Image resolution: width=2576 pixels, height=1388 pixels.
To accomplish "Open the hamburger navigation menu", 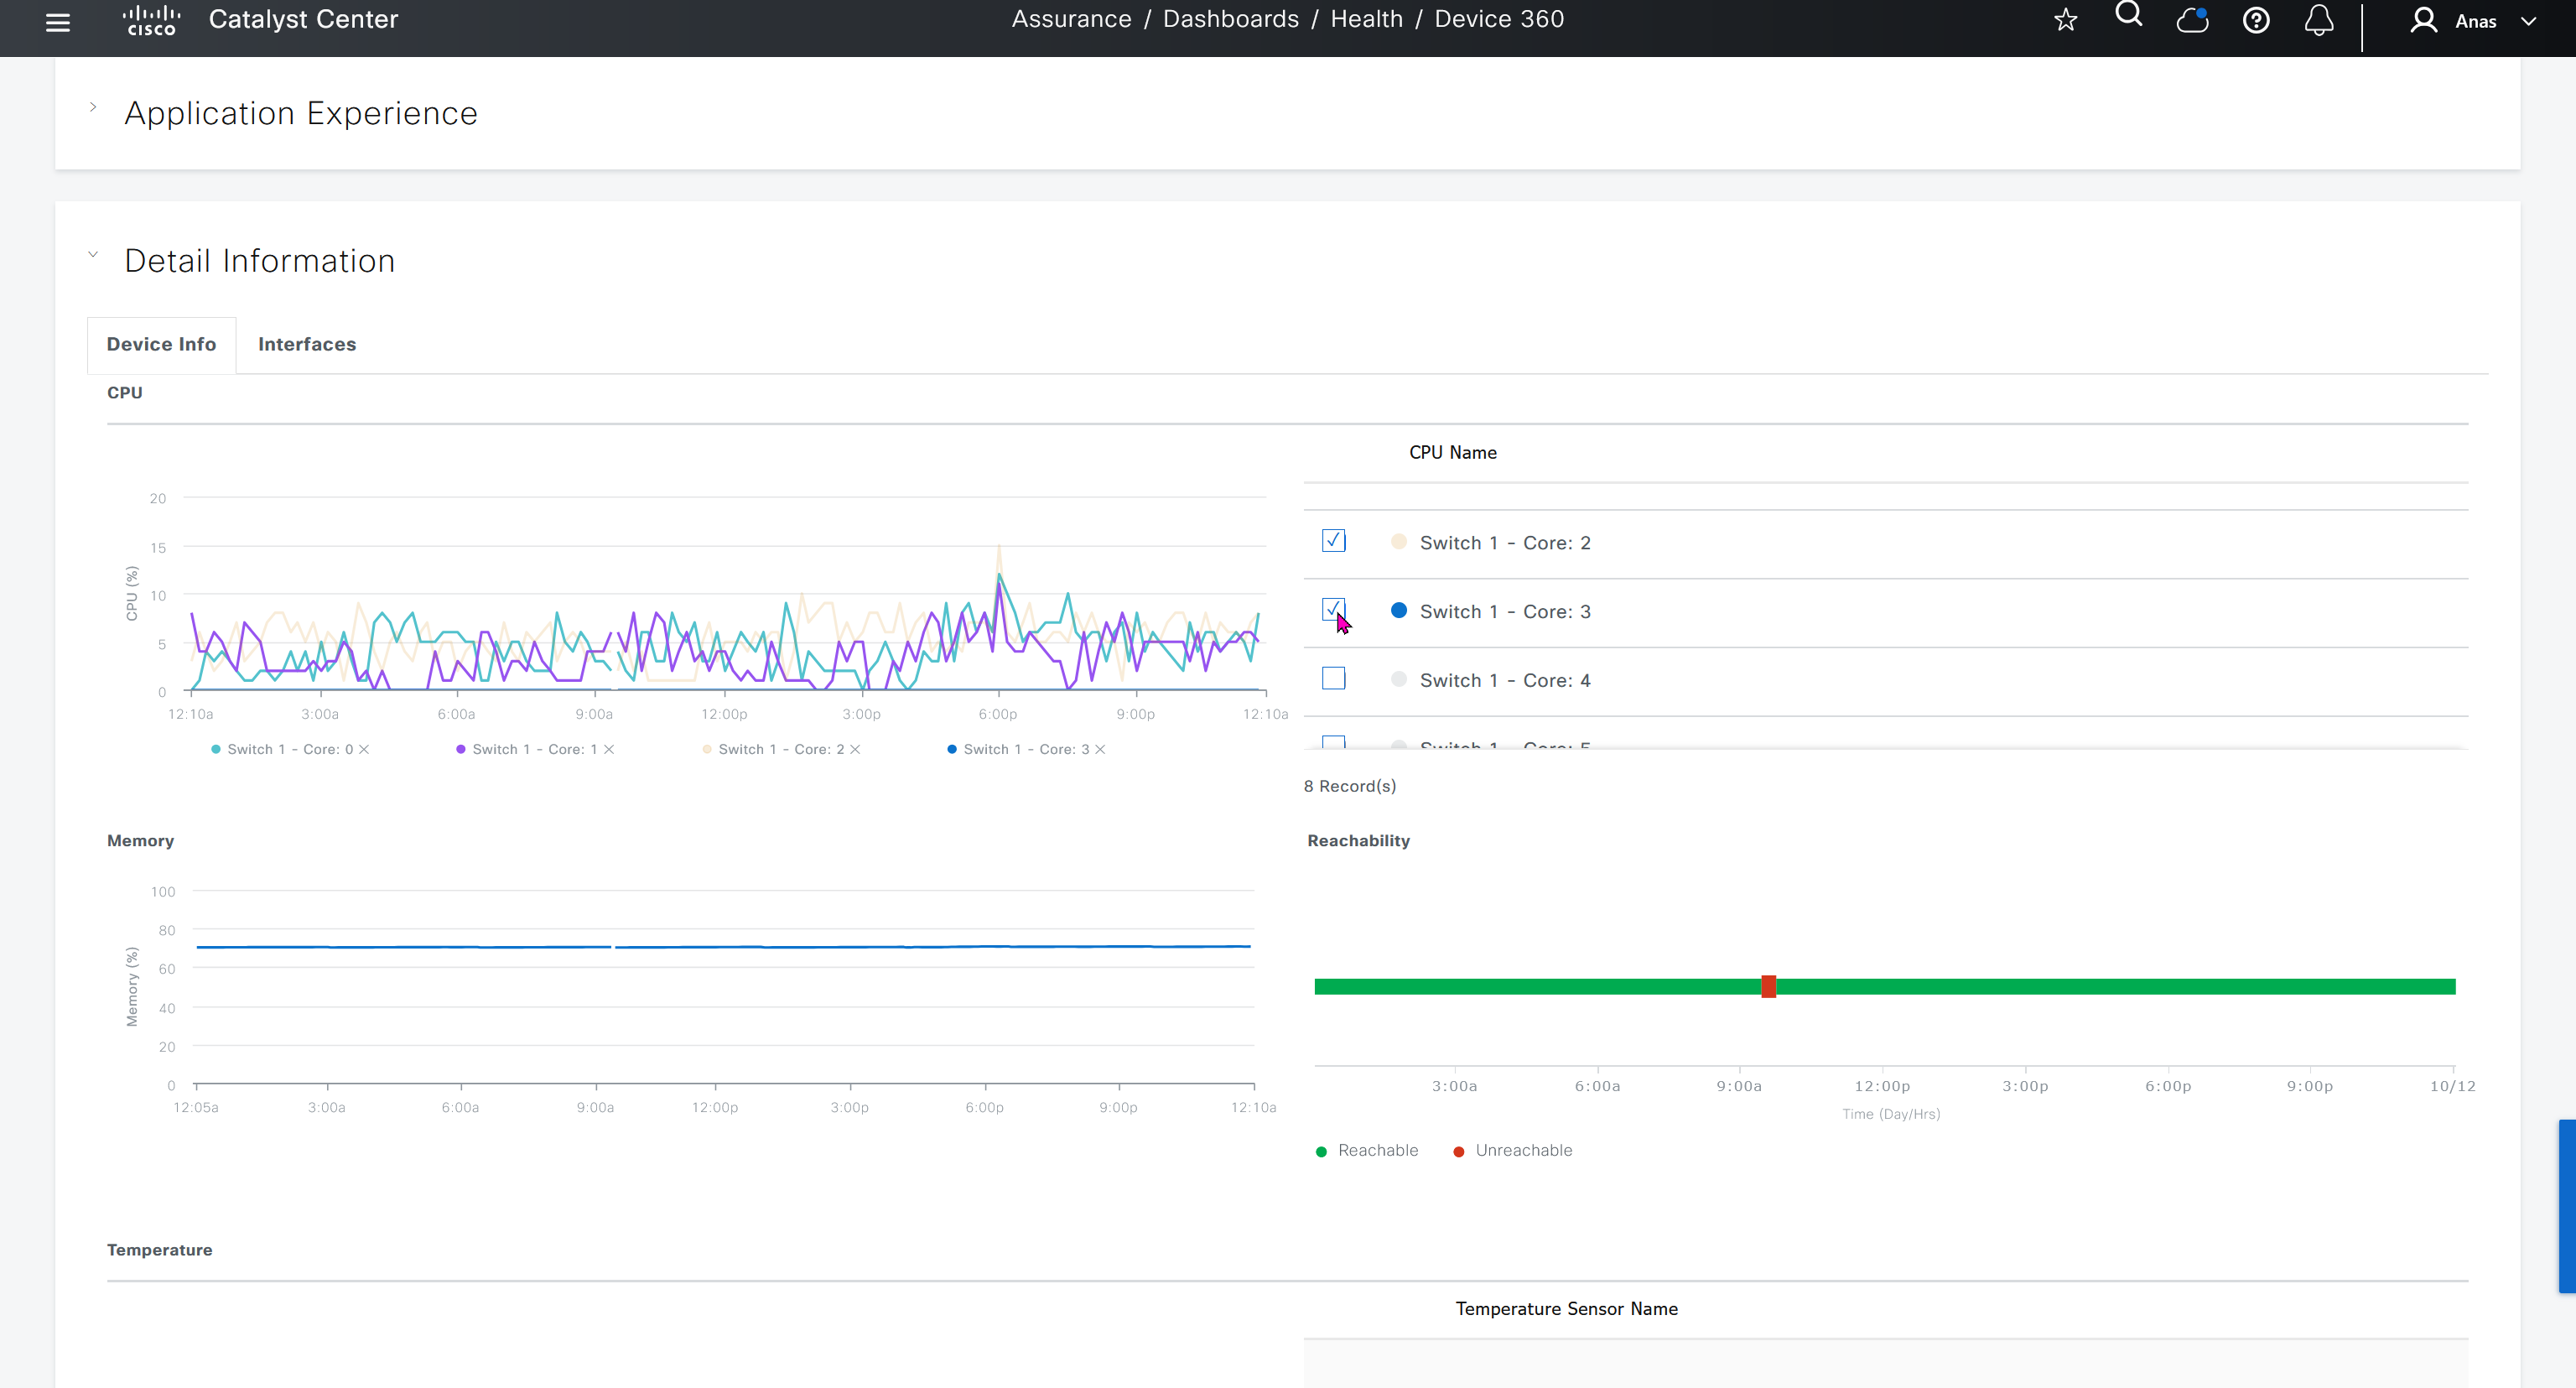I will pyautogui.click(x=58, y=22).
